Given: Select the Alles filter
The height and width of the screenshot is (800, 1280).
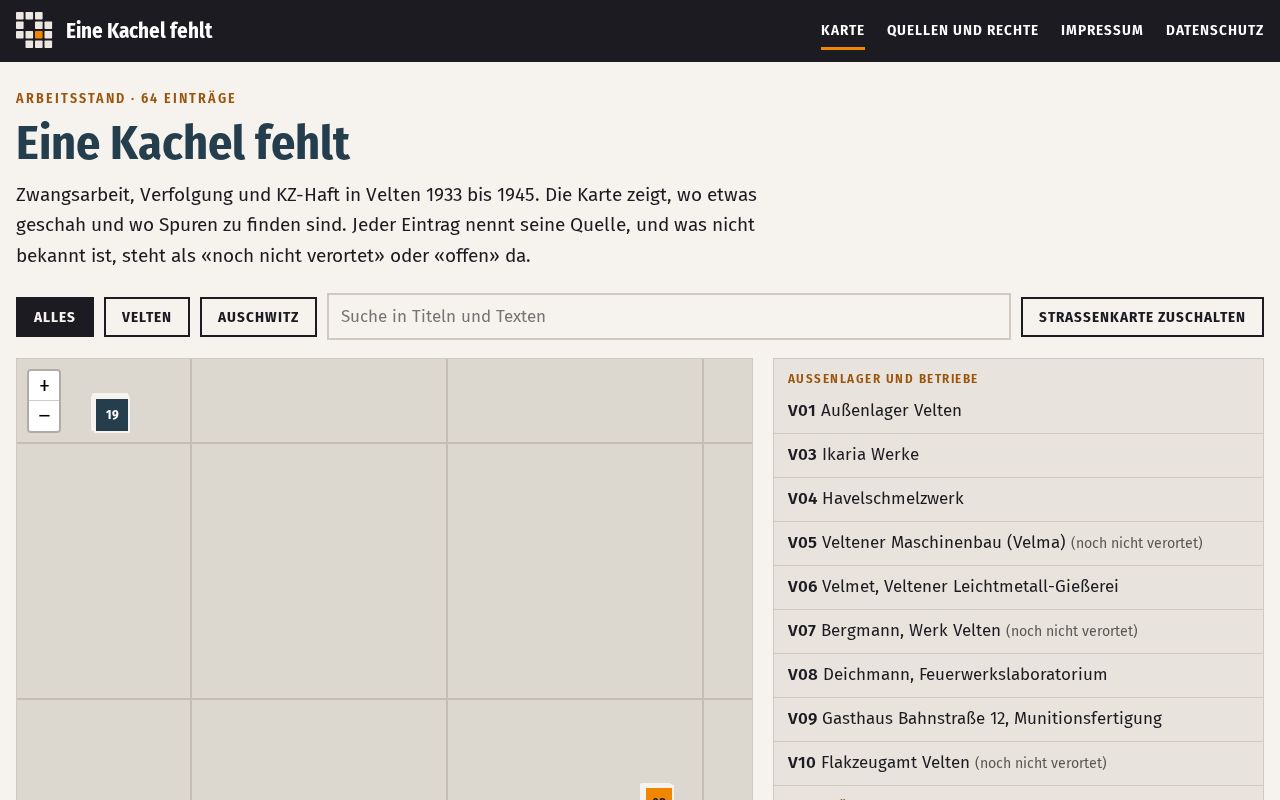Looking at the screenshot, I should 55,317.
